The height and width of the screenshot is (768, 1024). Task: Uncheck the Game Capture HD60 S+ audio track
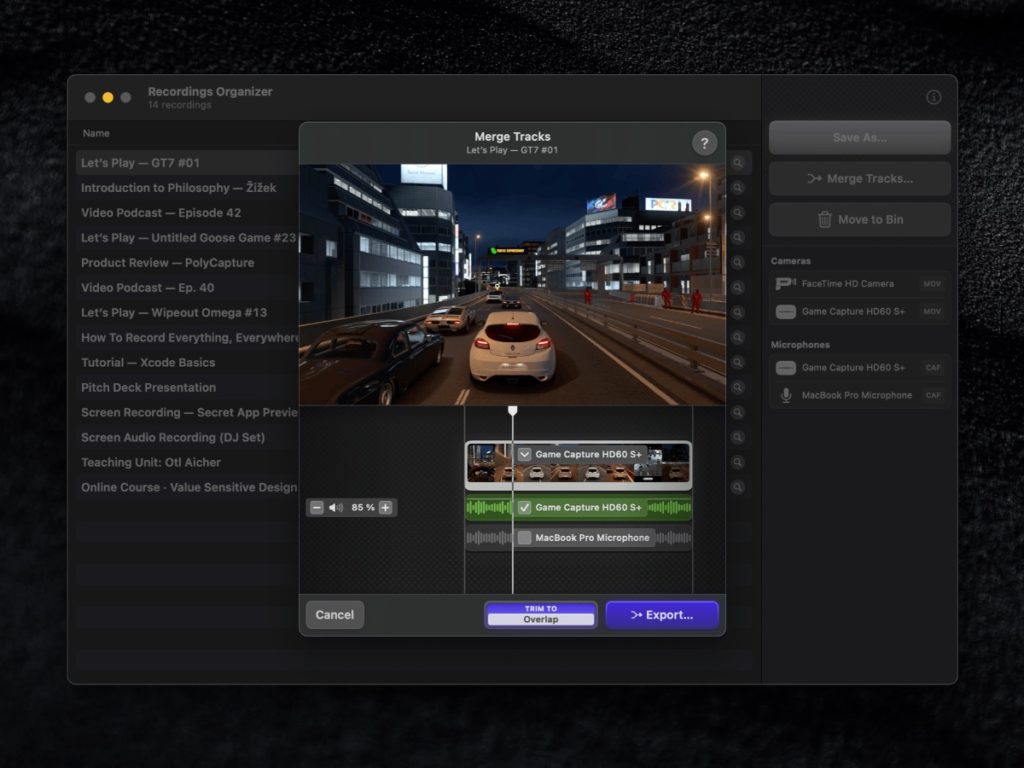coord(525,508)
